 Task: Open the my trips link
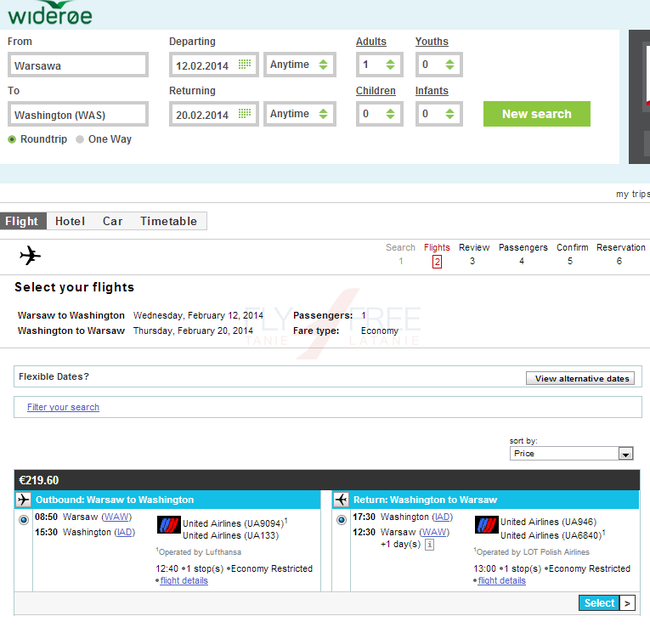tap(633, 194)
